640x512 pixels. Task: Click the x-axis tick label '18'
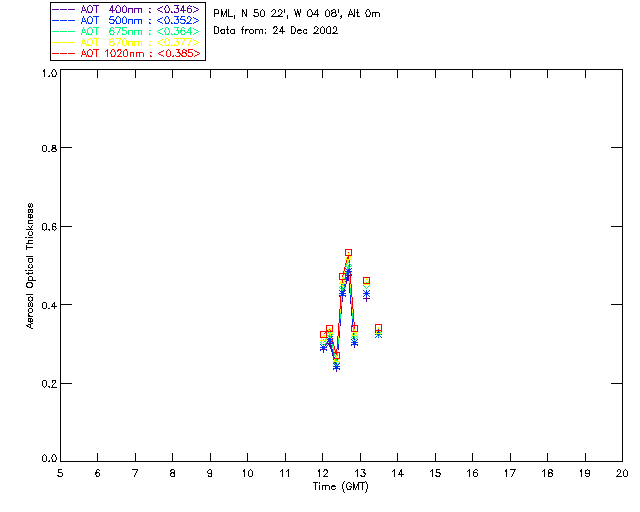point(547,473)
